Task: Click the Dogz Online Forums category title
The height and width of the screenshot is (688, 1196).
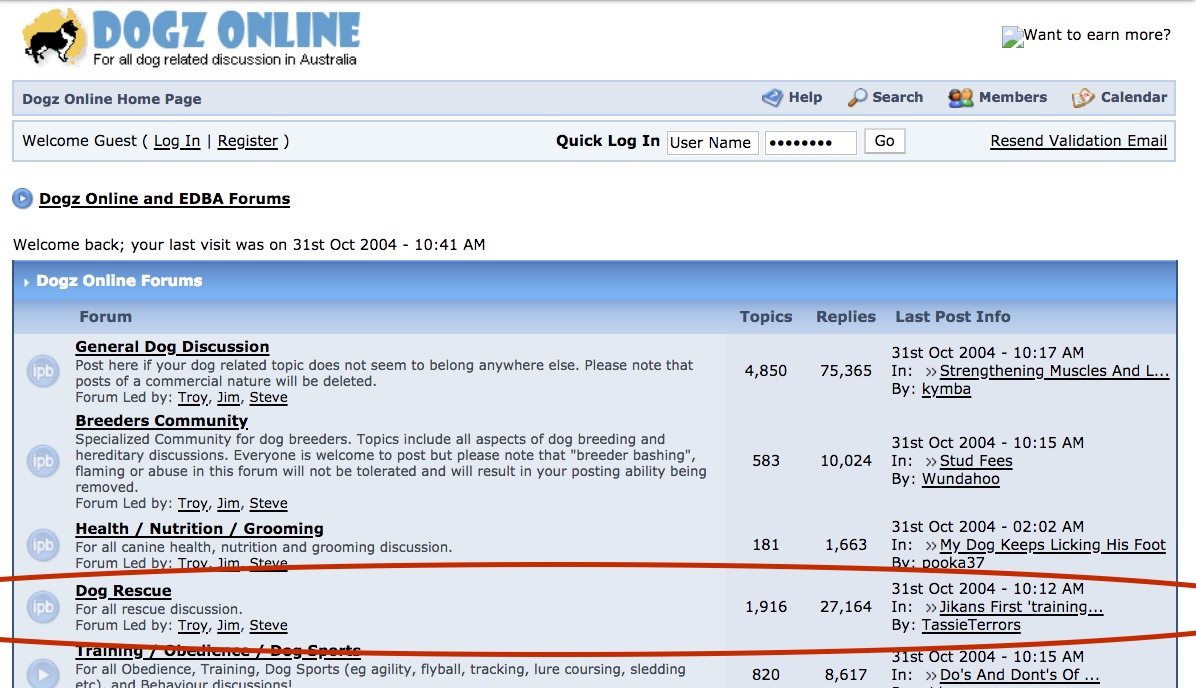Action: pyautogui.click(x=120, y=281)
